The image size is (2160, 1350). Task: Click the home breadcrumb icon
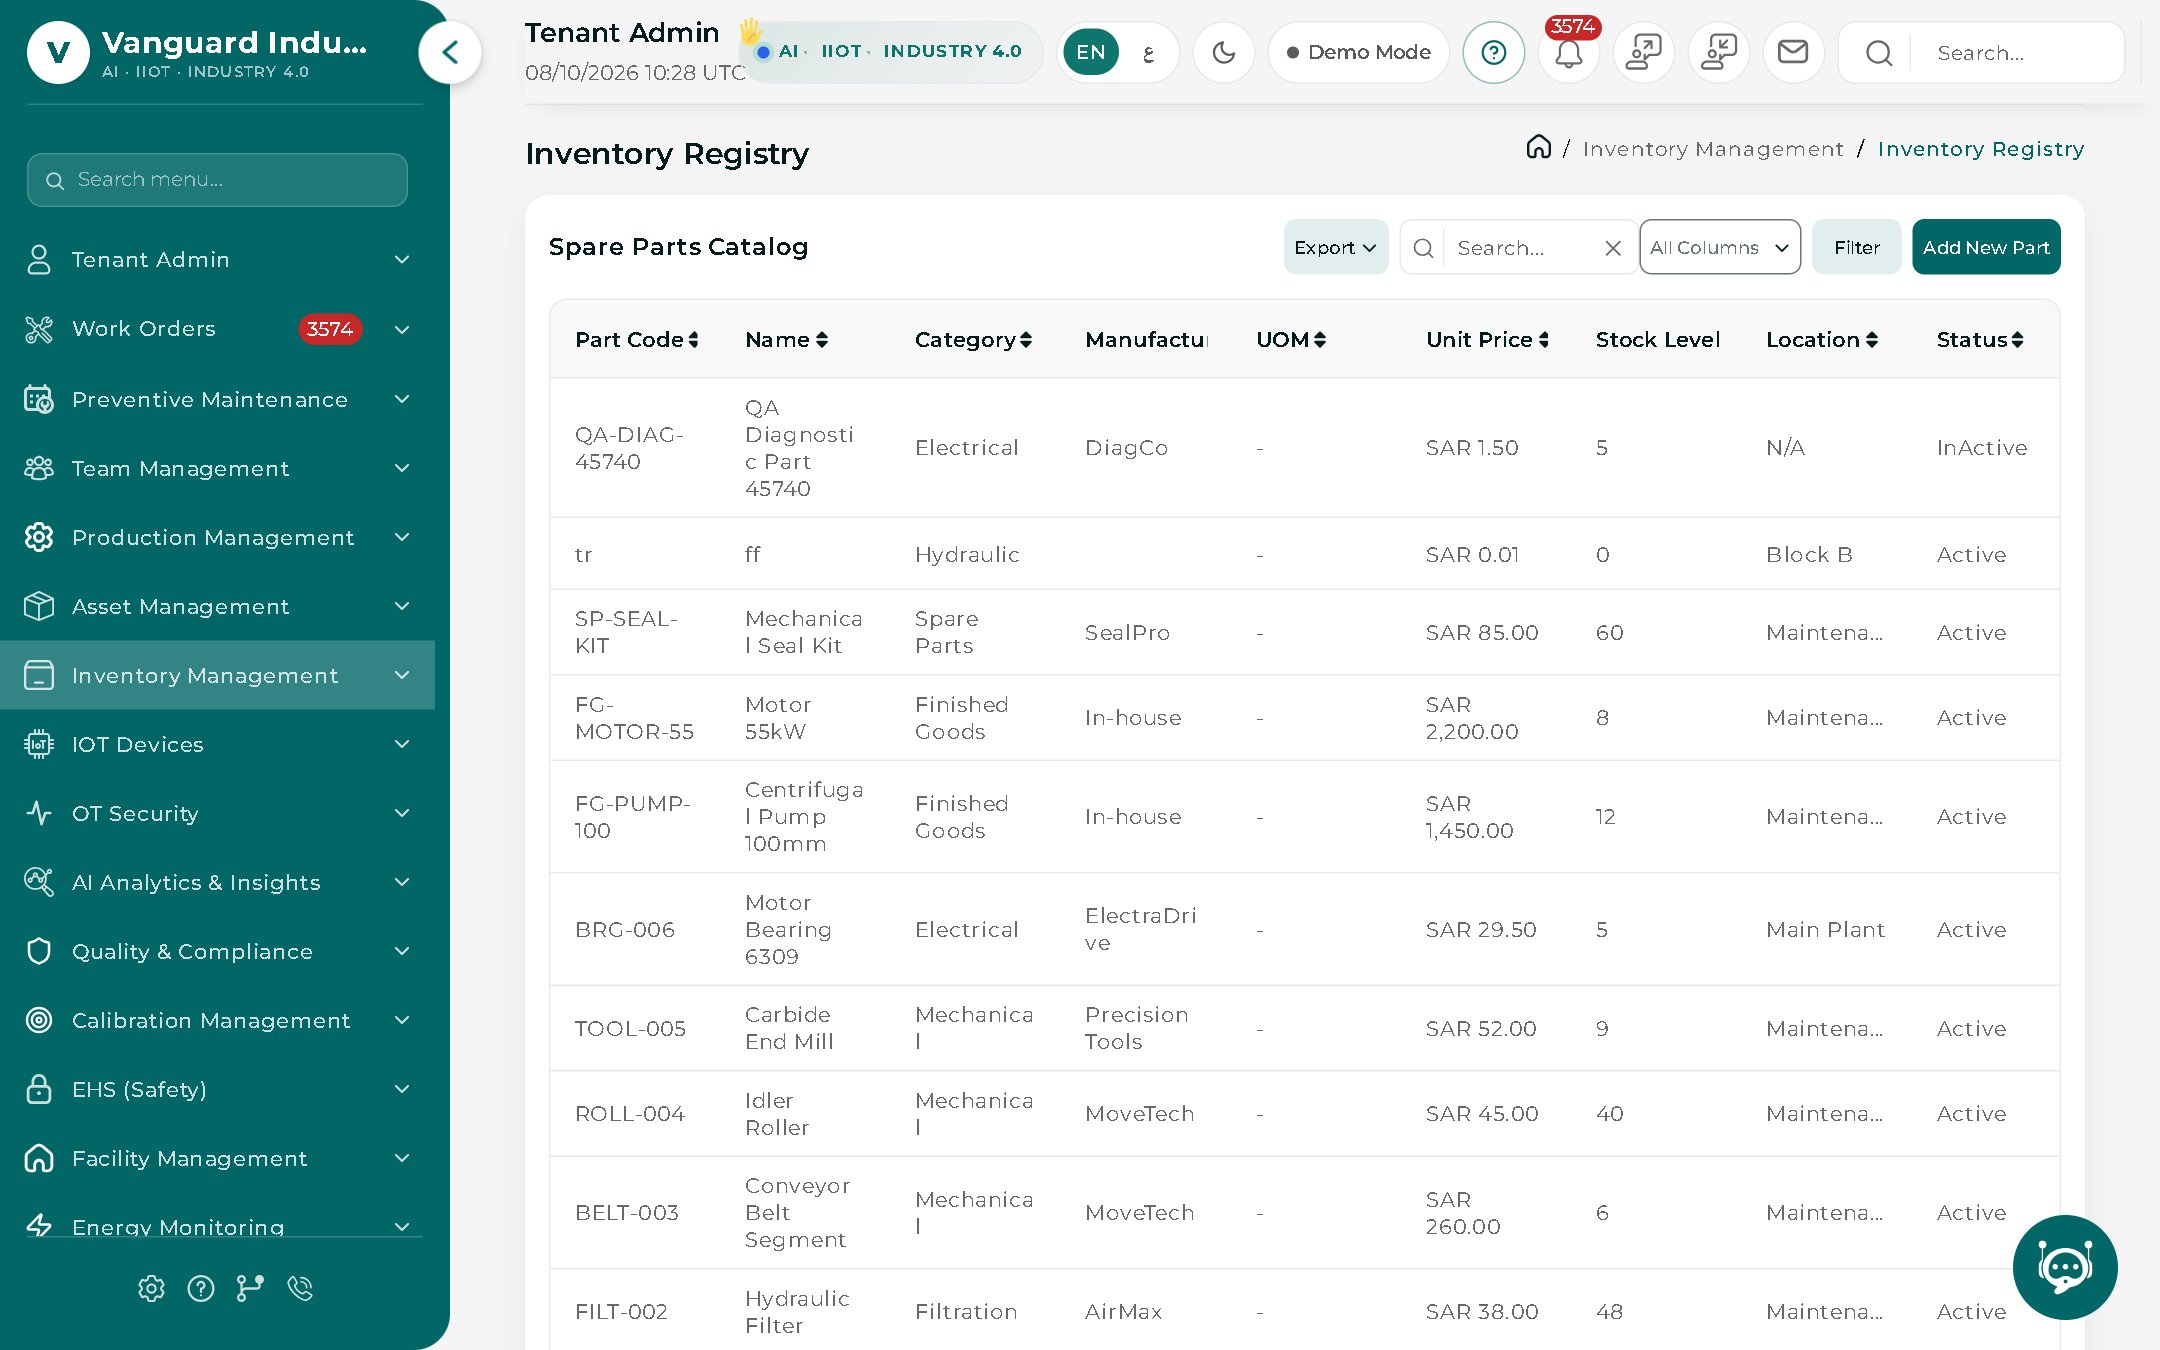pyautogui.click(x=1538, y=148)
